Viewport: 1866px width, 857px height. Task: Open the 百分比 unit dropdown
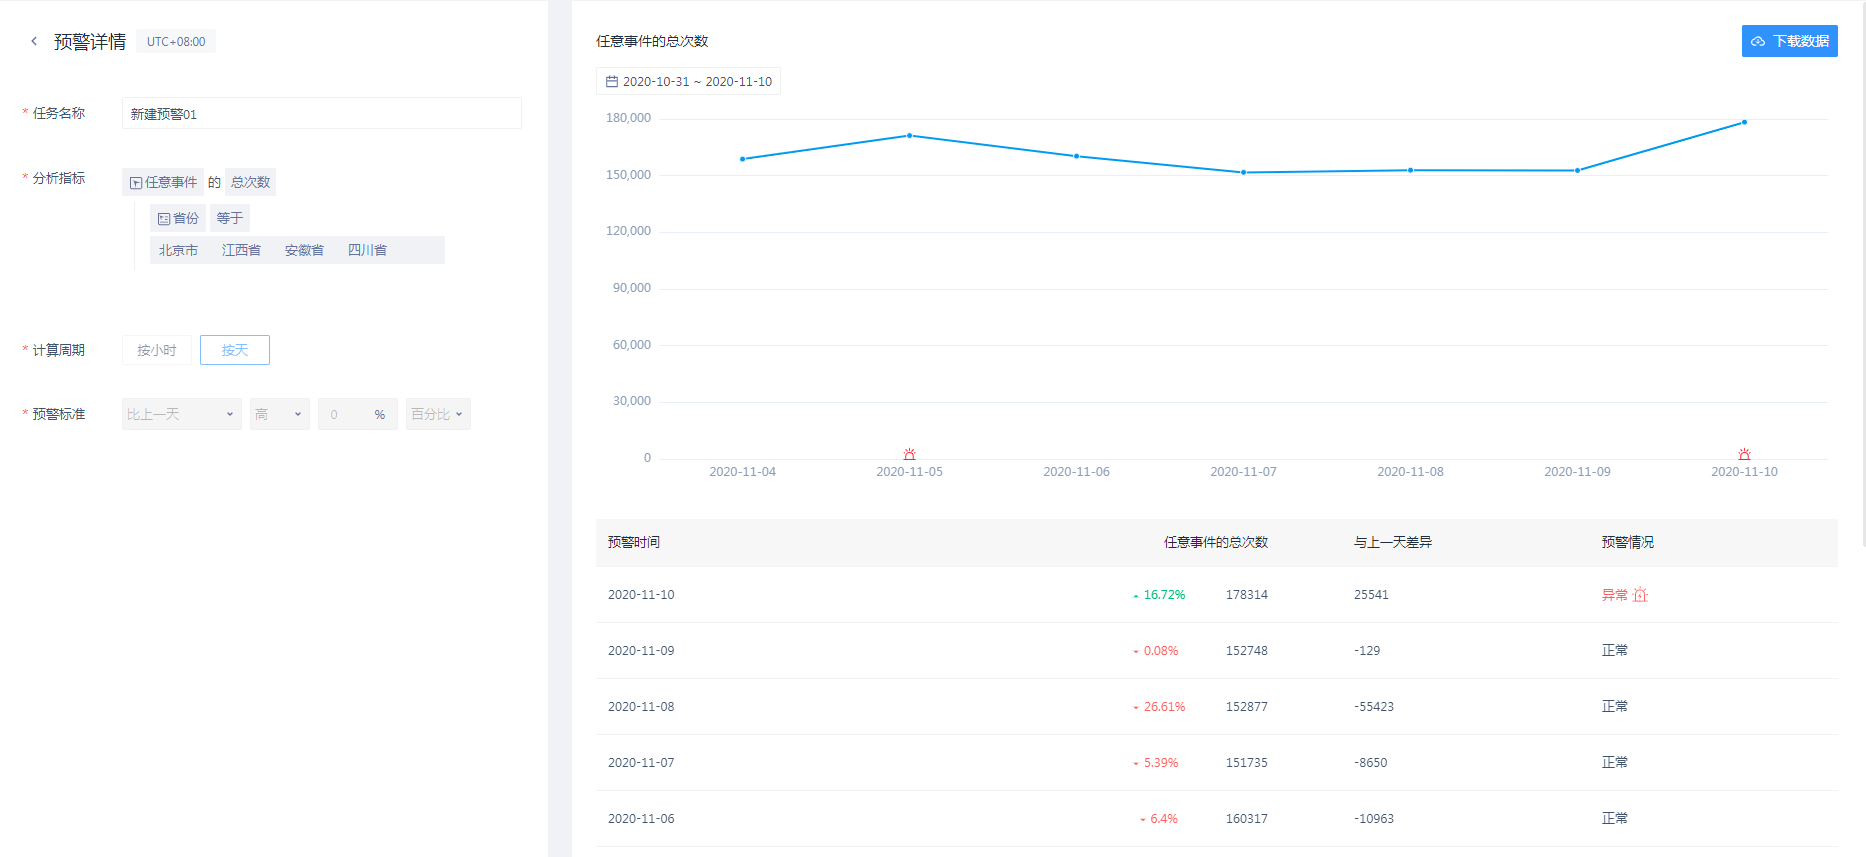pos(438,414)
